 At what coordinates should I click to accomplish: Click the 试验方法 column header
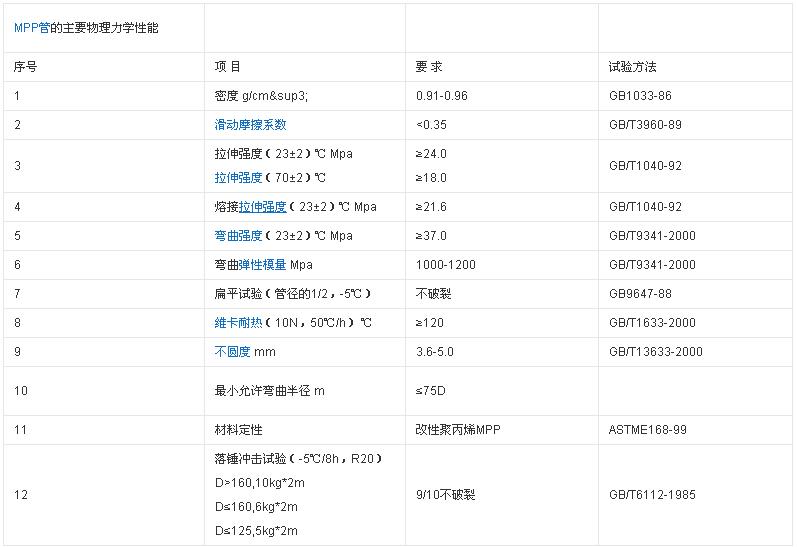[x=632, y=67]
